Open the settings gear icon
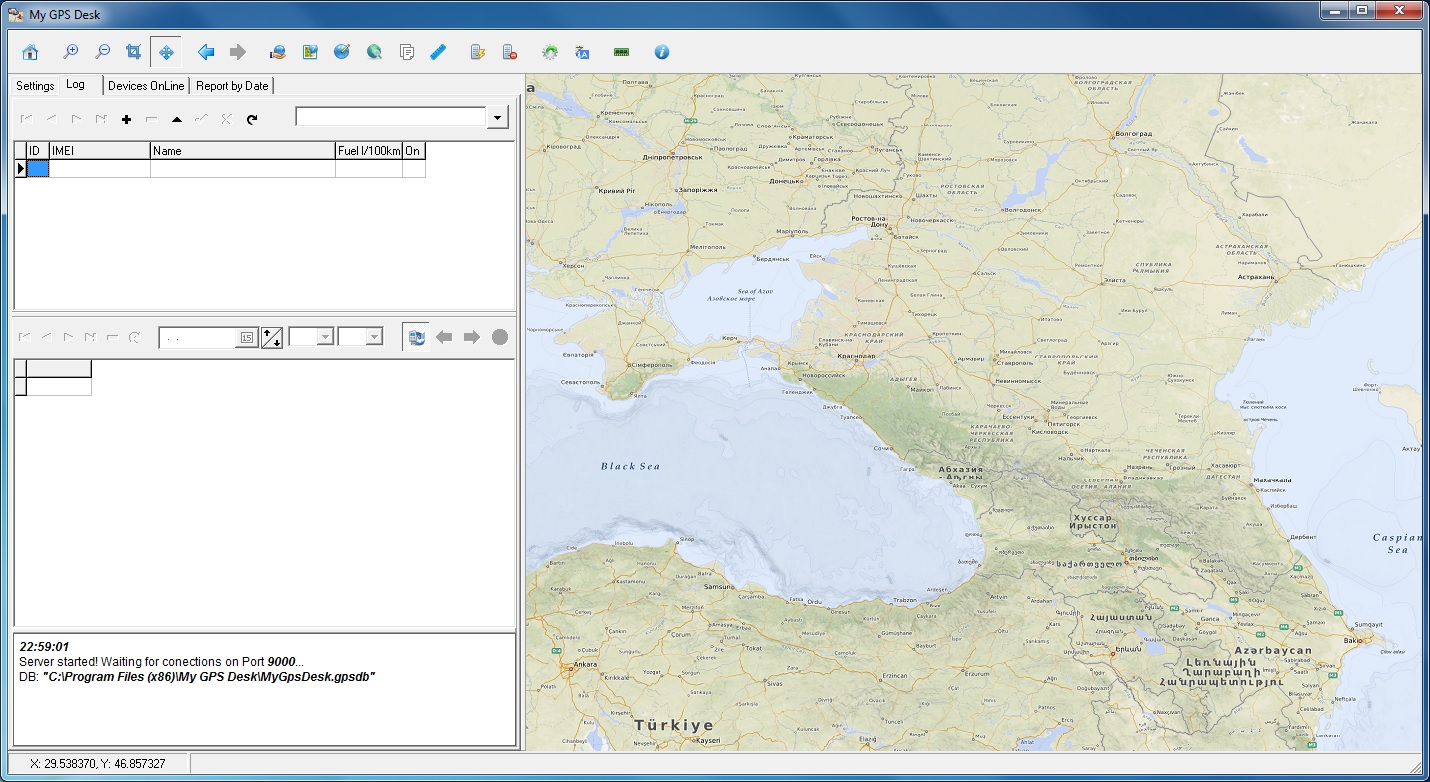 pos(551,51)
